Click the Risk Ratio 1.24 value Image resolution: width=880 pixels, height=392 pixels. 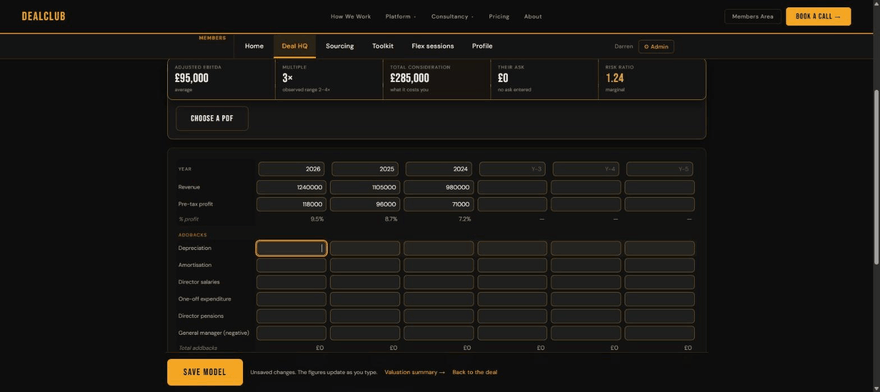615,79
